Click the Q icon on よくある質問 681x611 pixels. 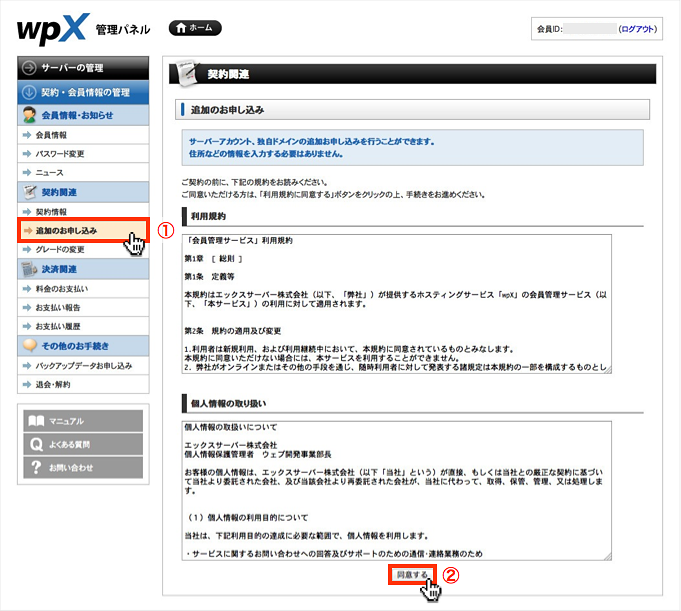(36, 444)
